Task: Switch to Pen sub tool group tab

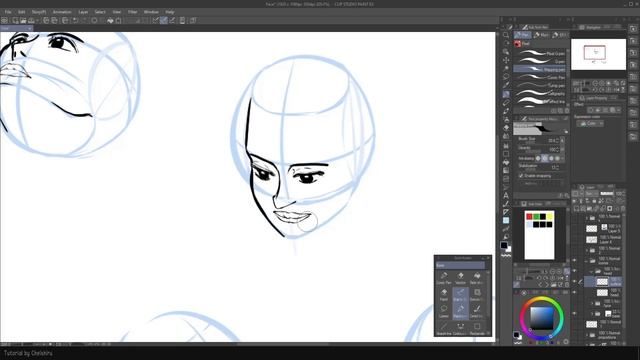Action: pyautogui.click(x=522, y=35)
